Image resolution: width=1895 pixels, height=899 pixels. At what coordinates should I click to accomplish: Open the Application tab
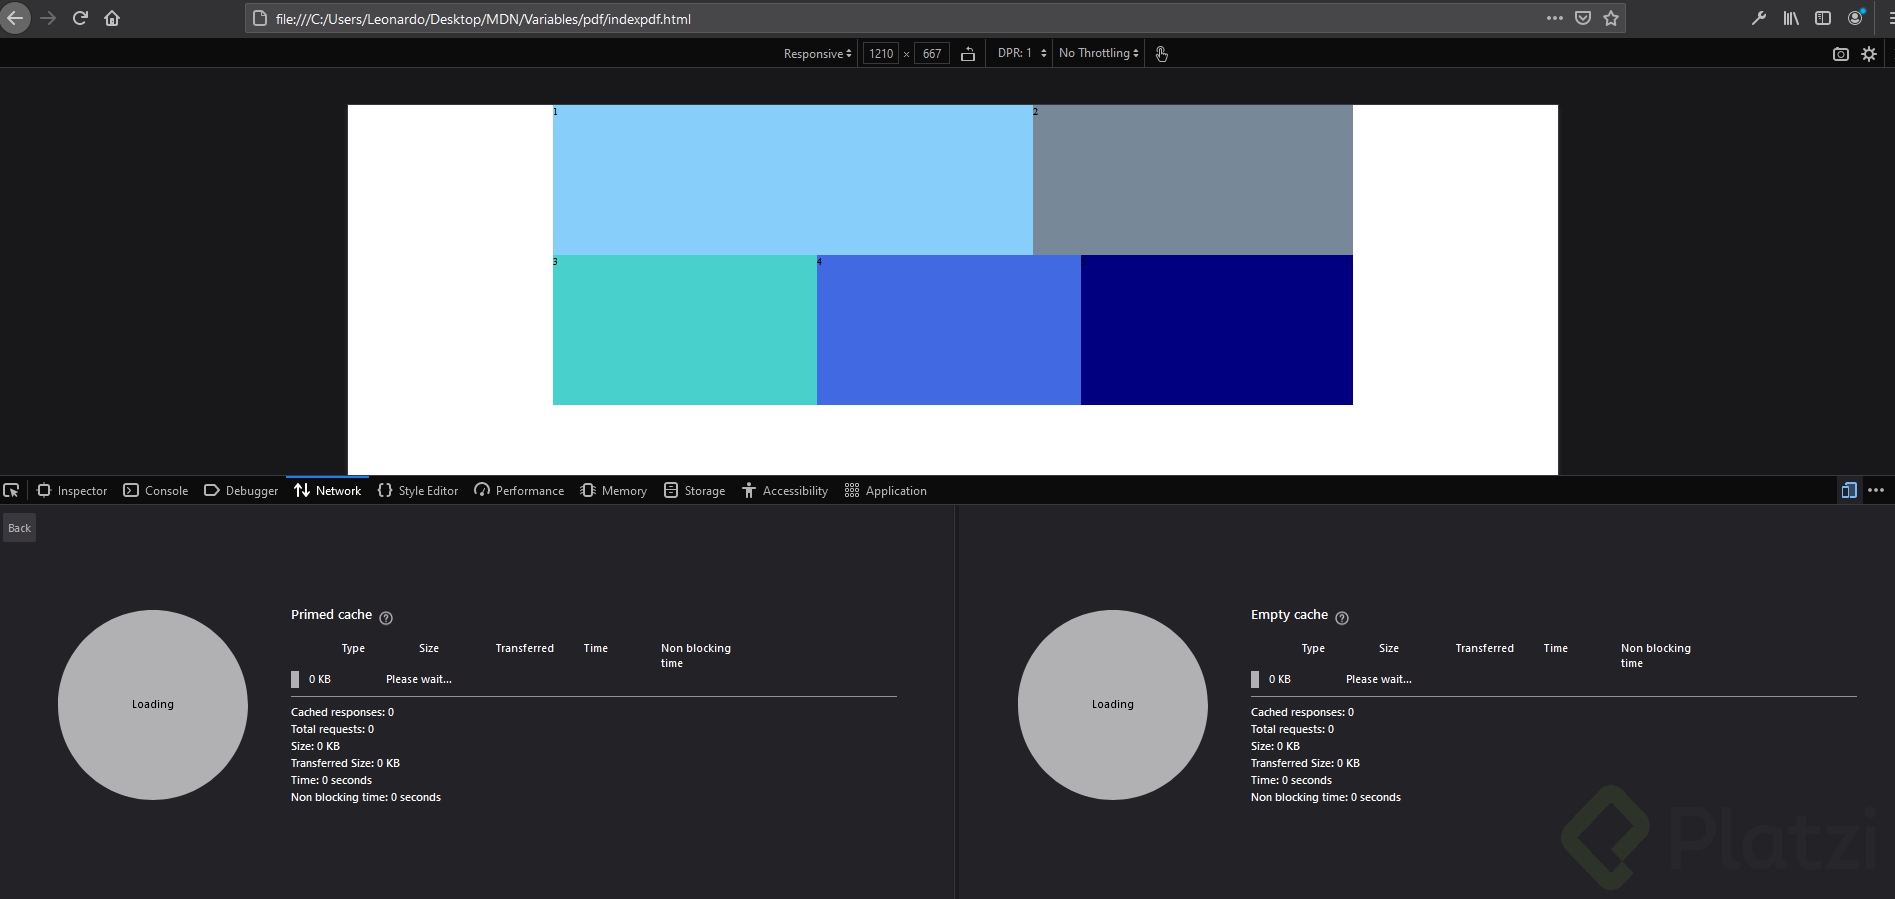(886, 490)
